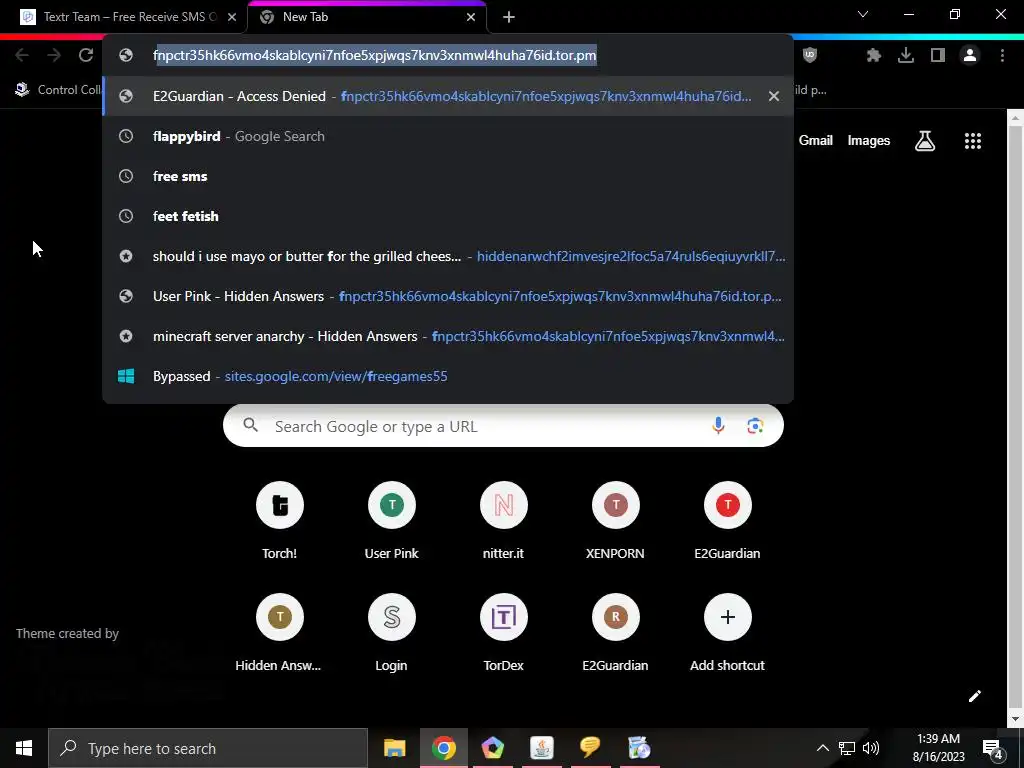The width and height of the screenshot is (1024, 768).
Task: Open Google Lens image search icon
Action: point(755,426)
